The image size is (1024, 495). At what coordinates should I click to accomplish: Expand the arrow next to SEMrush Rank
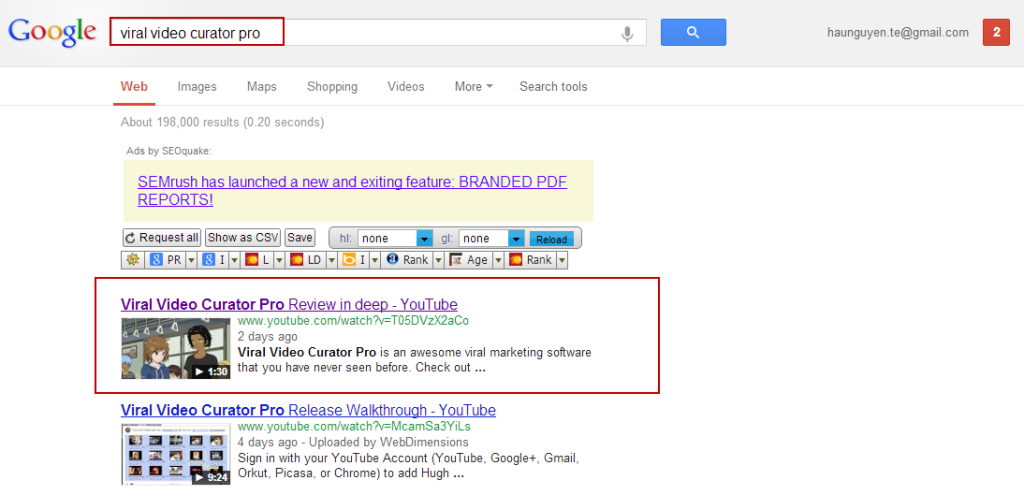click(562, 260)
